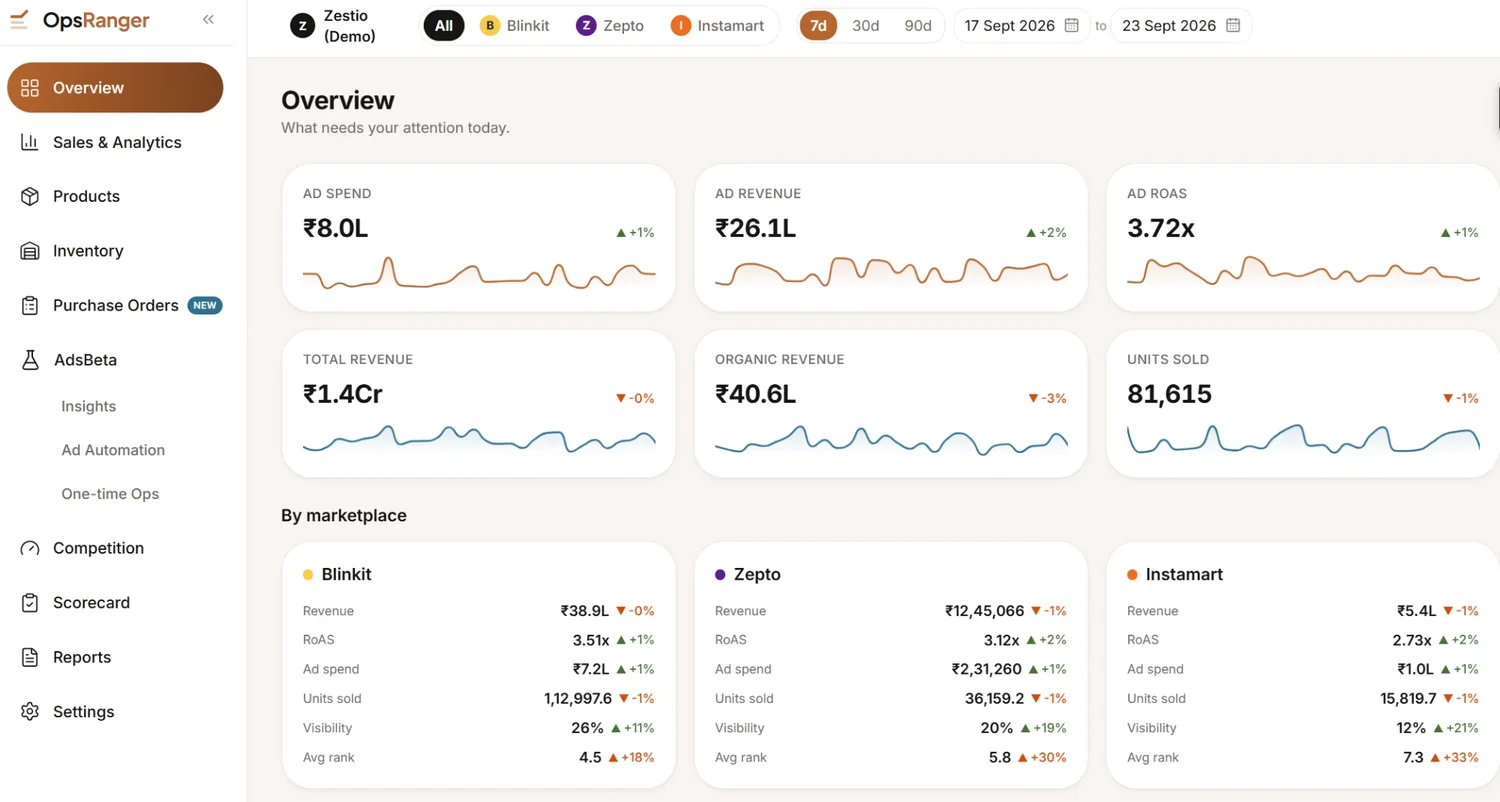Open the 17 Sept 2026 start date picker
Image resolution: width=1500 pixels, height=802 pixels.
click(1021, 26)
